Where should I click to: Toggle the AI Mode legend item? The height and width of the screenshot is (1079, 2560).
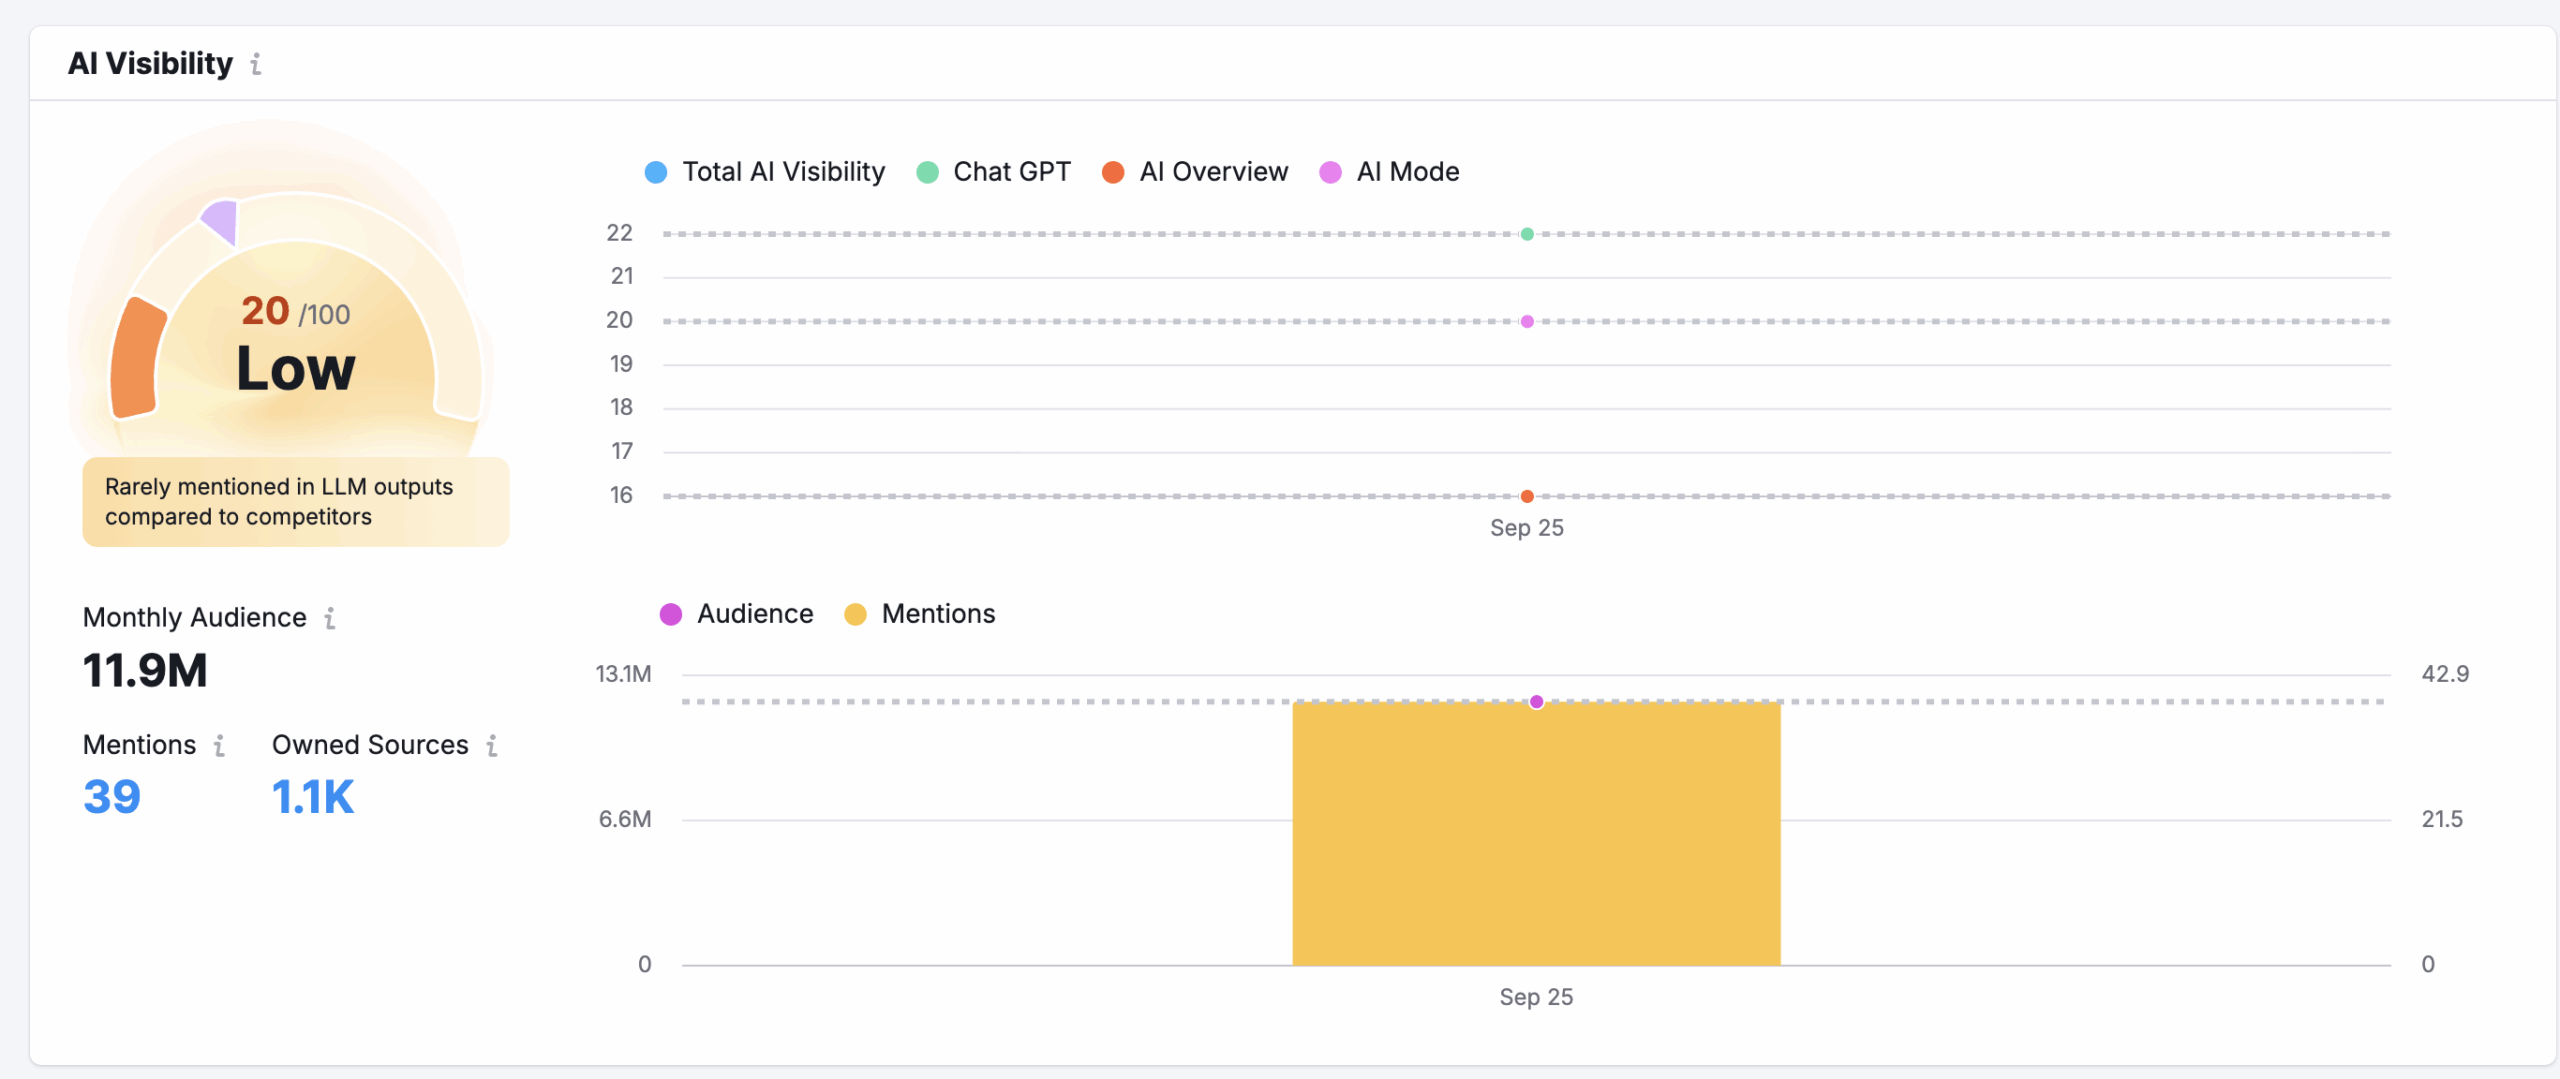pyautogui.click(x=1389, y=172)
